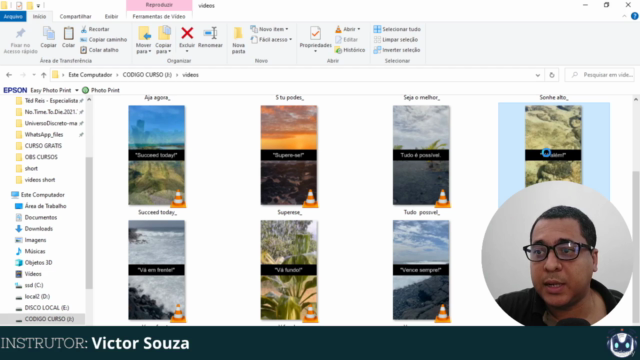Open Propriedades from the ribbon
This screenshot has height=360, width=640.
315,33
